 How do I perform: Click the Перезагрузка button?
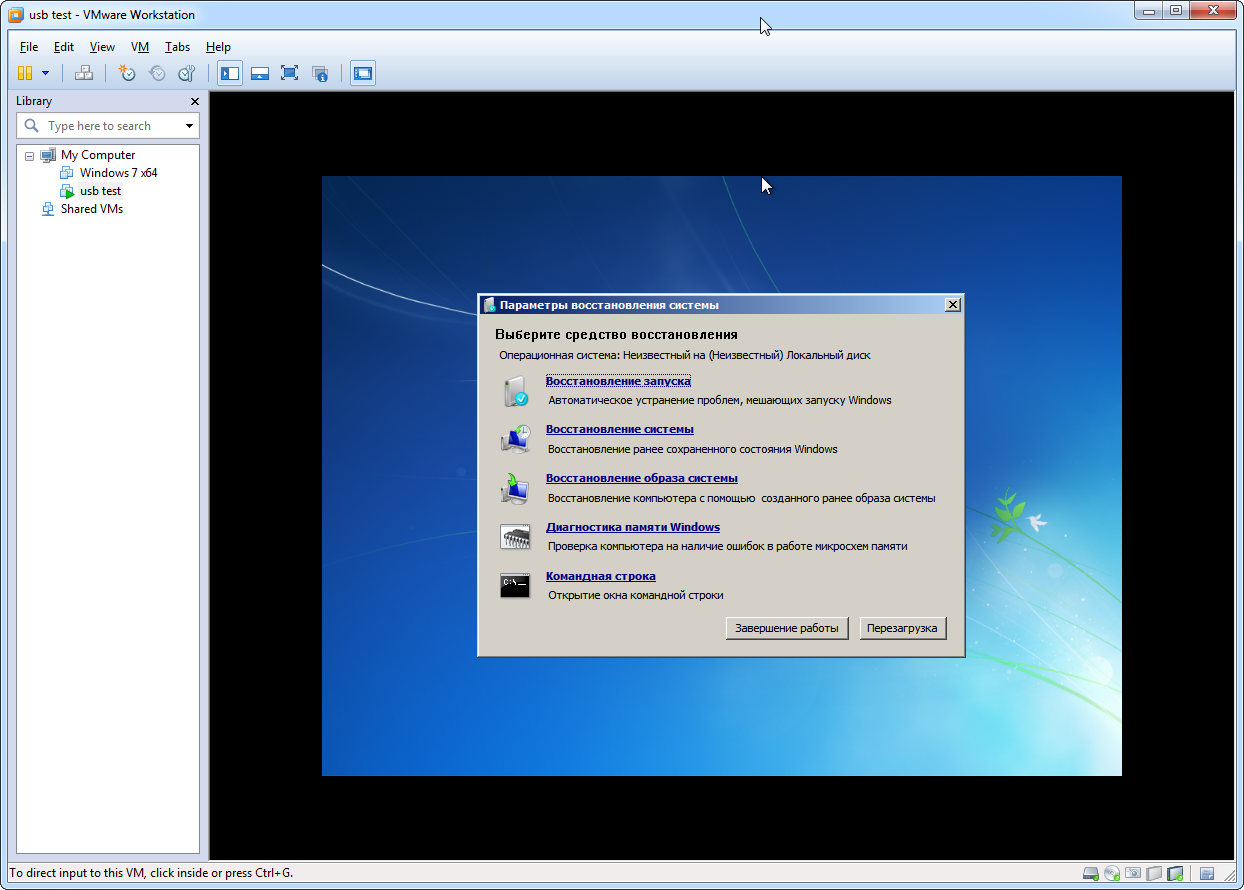(902, 628)
